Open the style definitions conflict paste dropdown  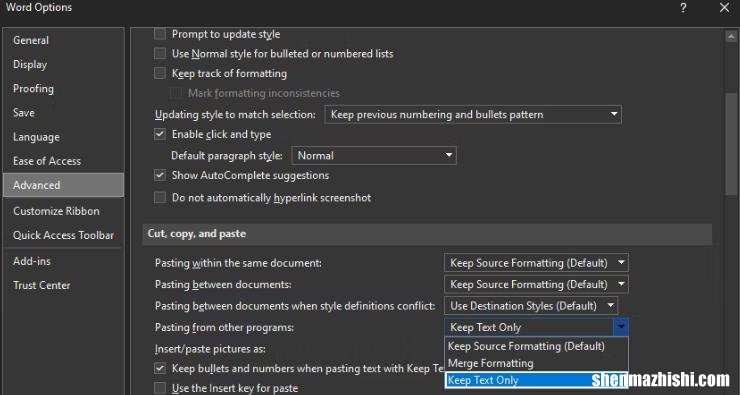point(531,306)
